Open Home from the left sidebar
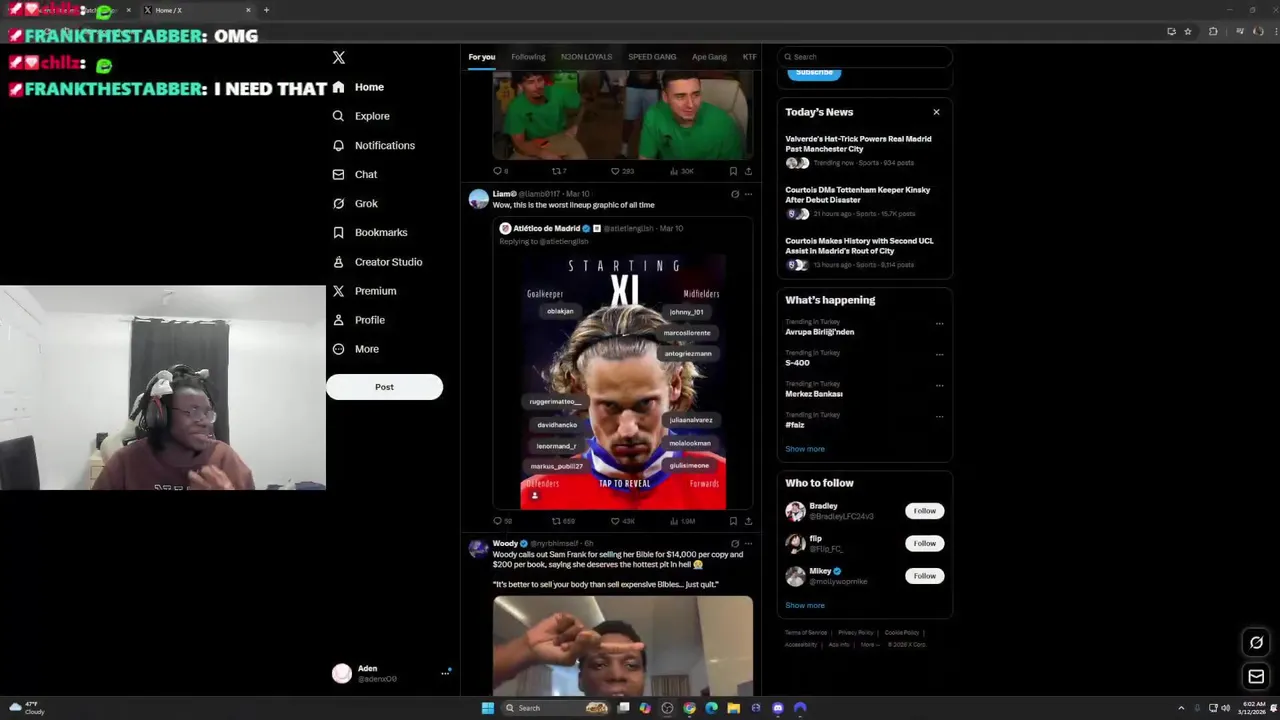 pyautogui.click(x=358, y=87)
